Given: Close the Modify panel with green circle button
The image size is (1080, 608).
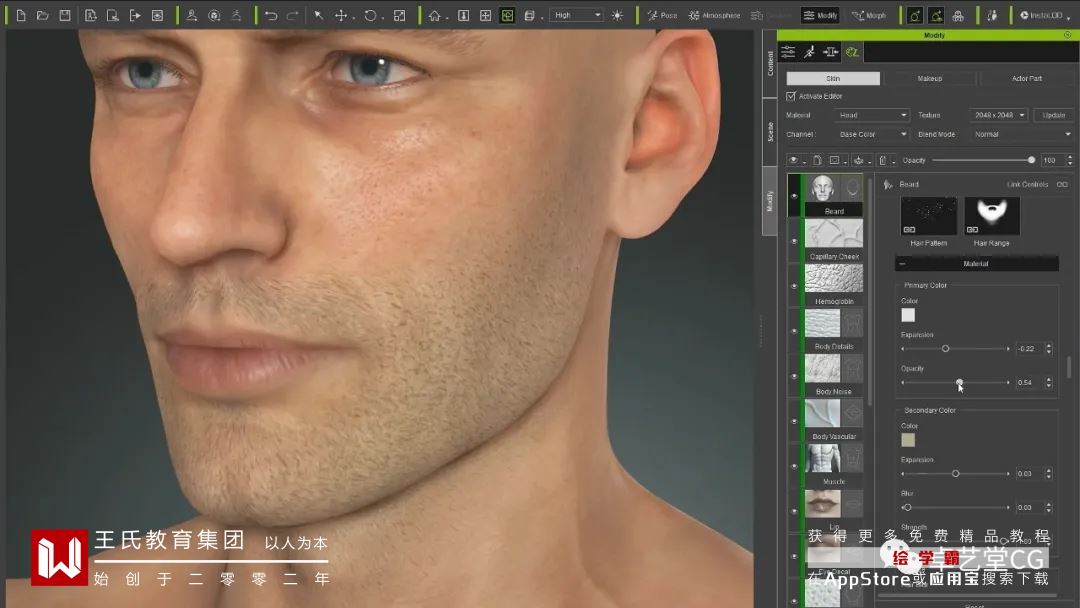Looking at the screenshot, I should [1068, 34].
